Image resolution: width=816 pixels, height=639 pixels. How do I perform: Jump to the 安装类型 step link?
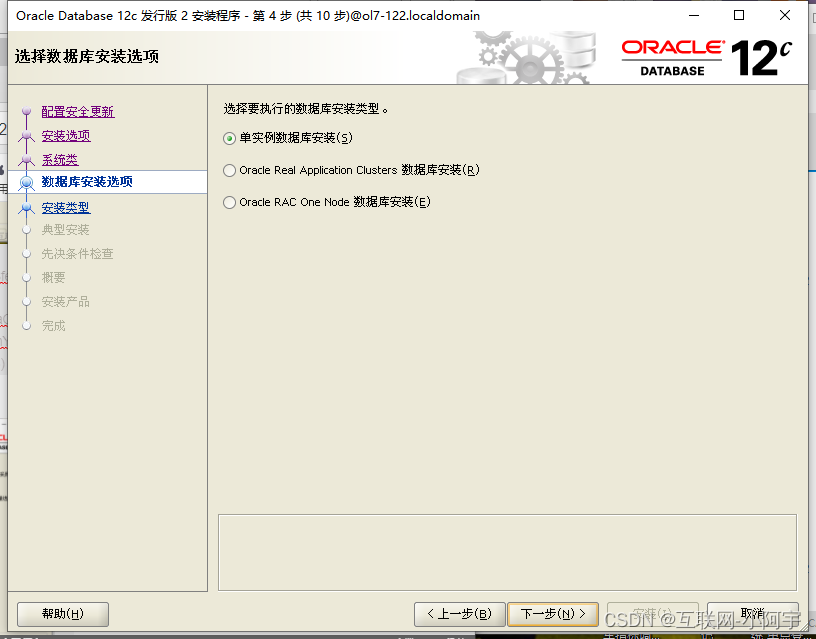[66, 208]
